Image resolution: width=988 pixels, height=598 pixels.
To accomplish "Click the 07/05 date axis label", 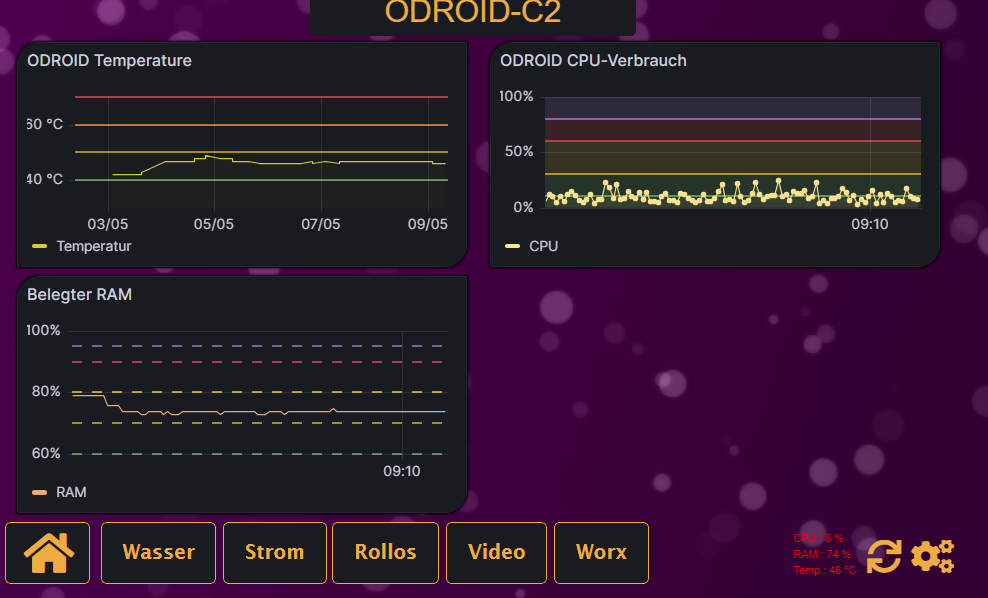I will (321, 224).
